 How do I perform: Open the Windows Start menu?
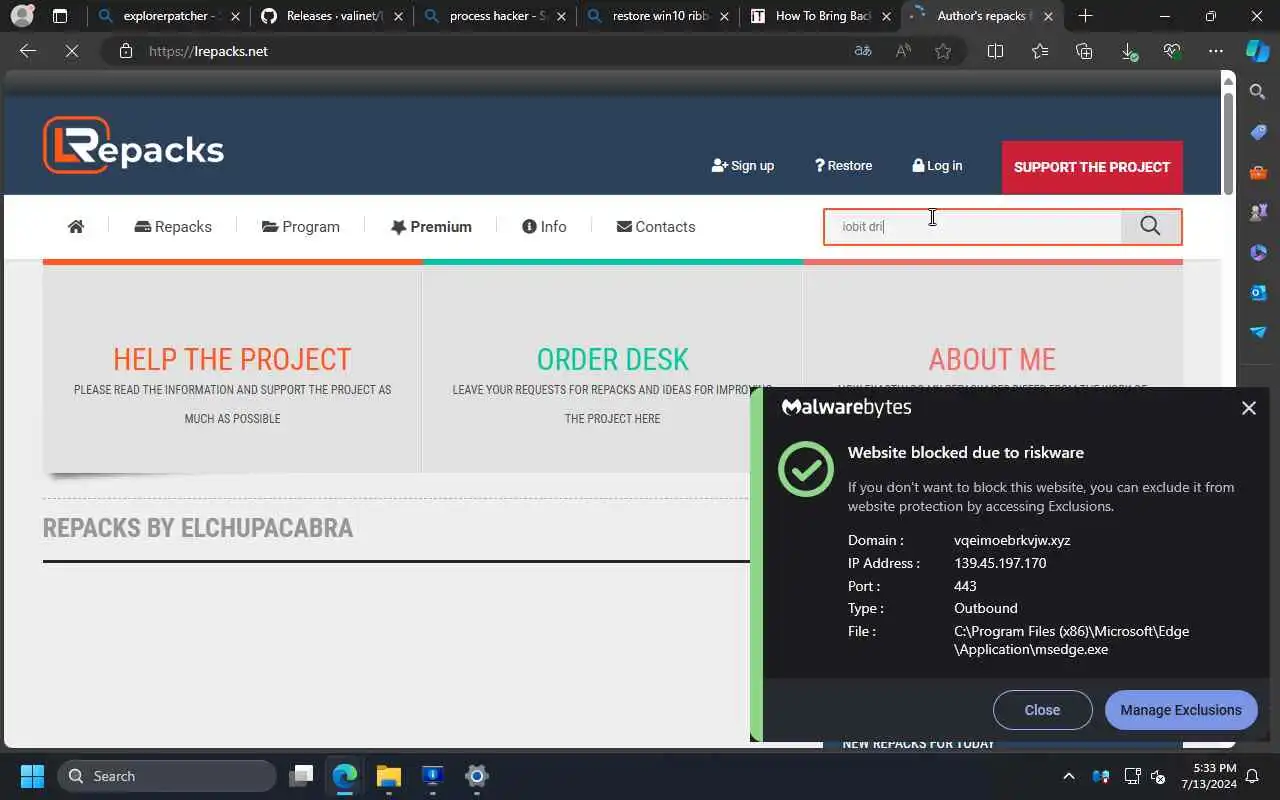pyautogui.click(x=32, y=776)
